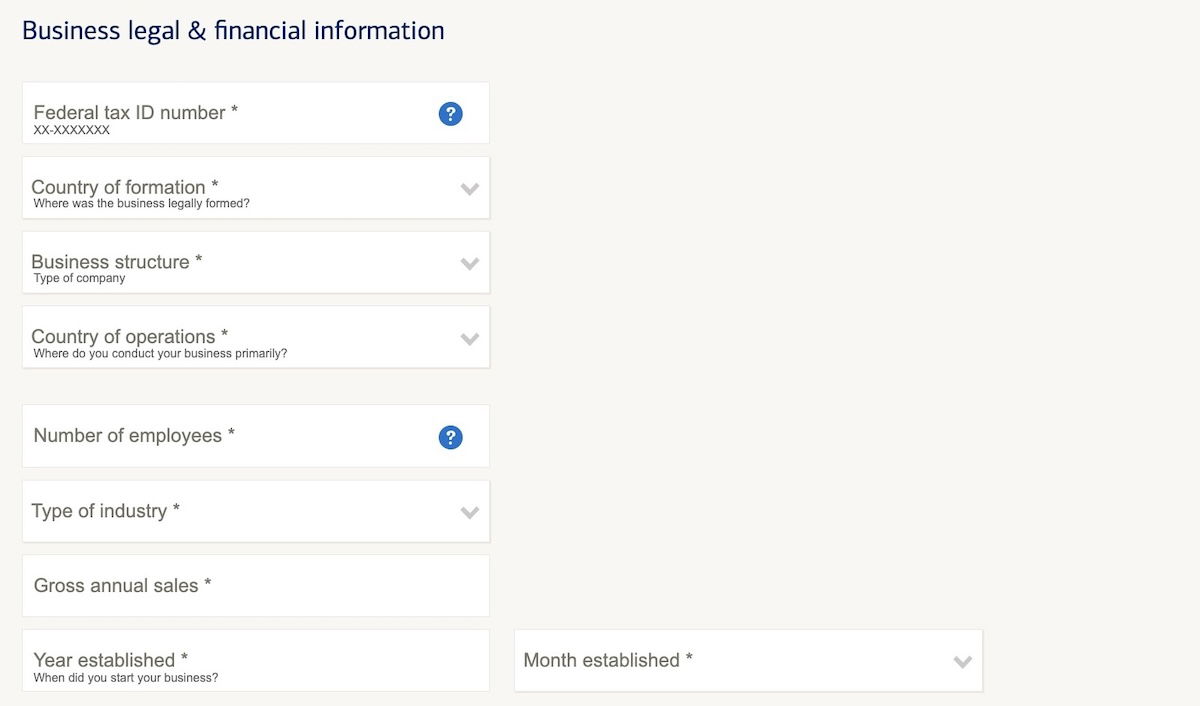Click the Type of industry chevron arrow

(x=470, y=513)
